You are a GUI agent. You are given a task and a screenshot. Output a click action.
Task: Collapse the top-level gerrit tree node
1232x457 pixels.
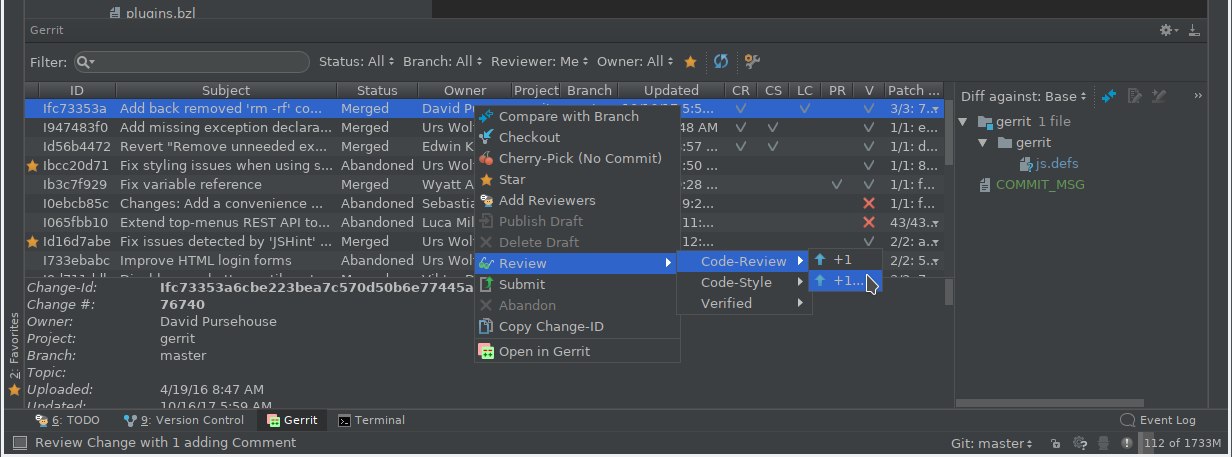point(963,122)
